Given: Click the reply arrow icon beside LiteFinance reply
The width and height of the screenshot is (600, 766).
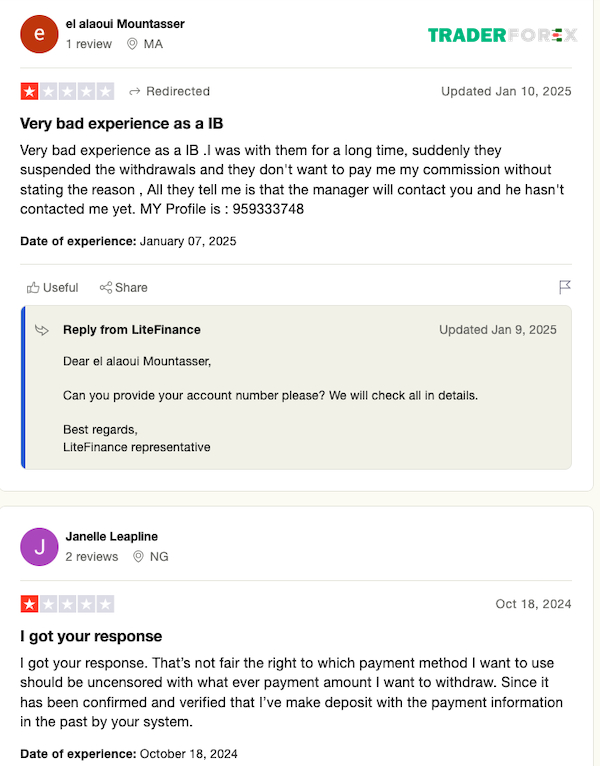Looking at the screenshot, I should [42, 330].
